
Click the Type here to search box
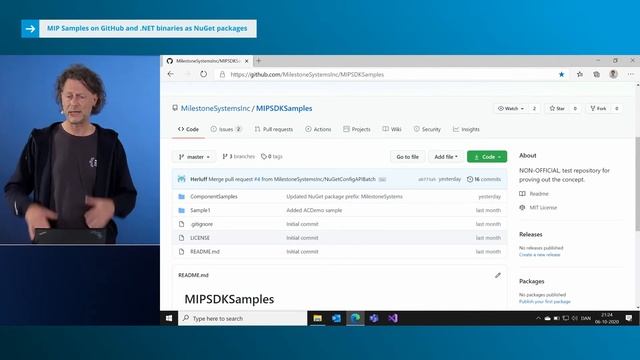[x=242, y=318]
